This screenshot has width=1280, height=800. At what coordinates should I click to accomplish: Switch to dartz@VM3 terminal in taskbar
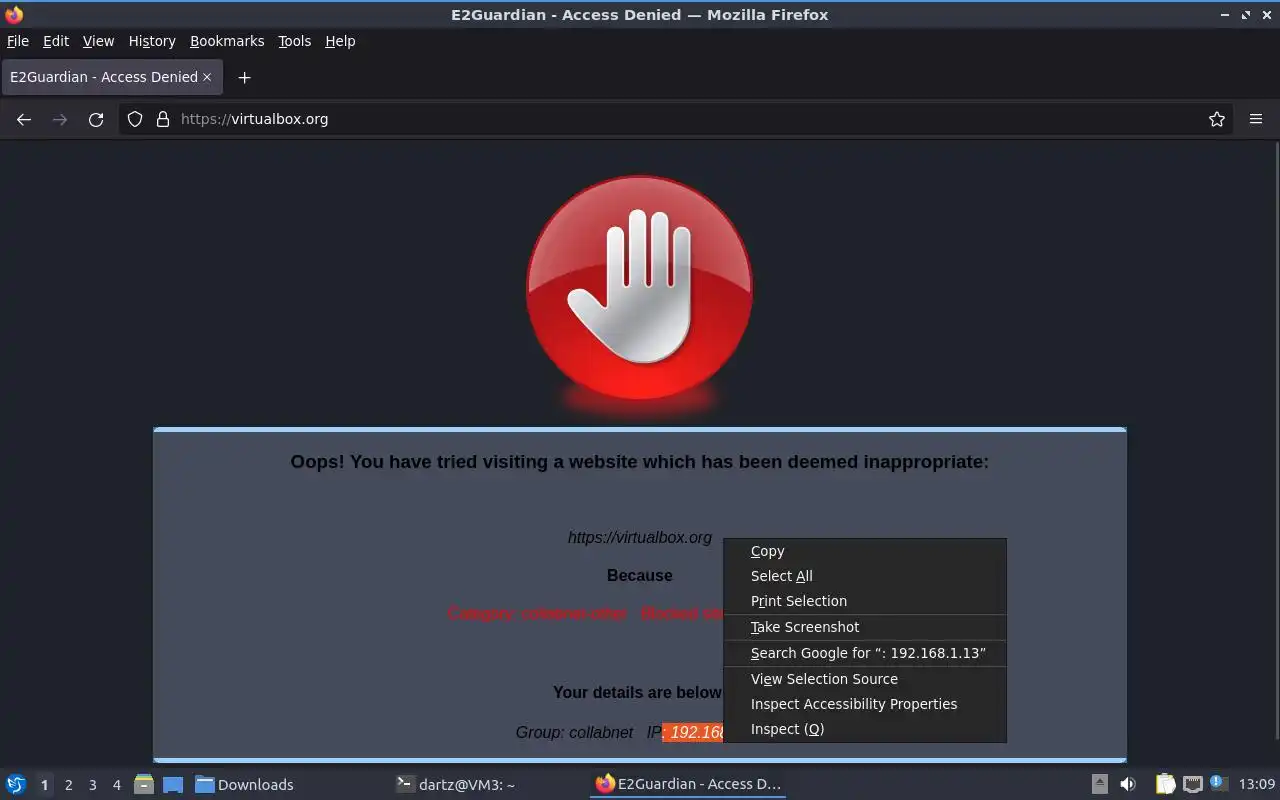tap(488, 784)
